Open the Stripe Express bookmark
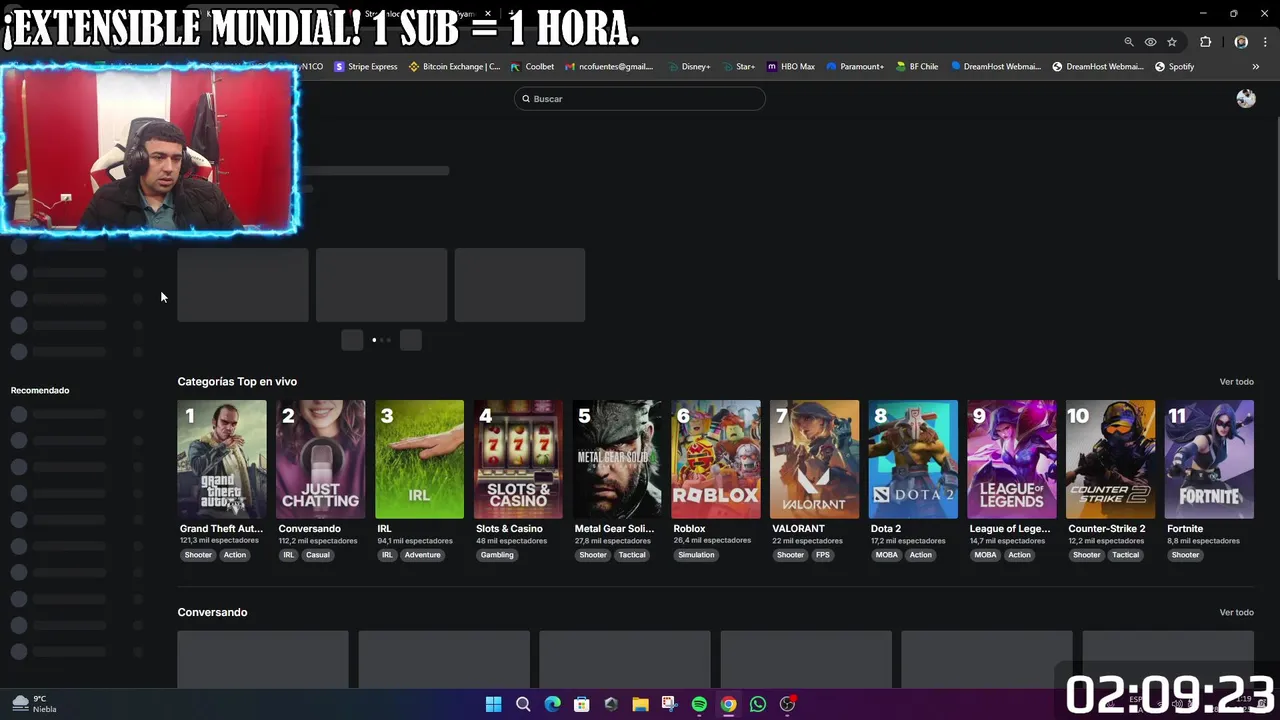Image resolution: width=1280 pixels, height=720 pixels. click(366, 66)
